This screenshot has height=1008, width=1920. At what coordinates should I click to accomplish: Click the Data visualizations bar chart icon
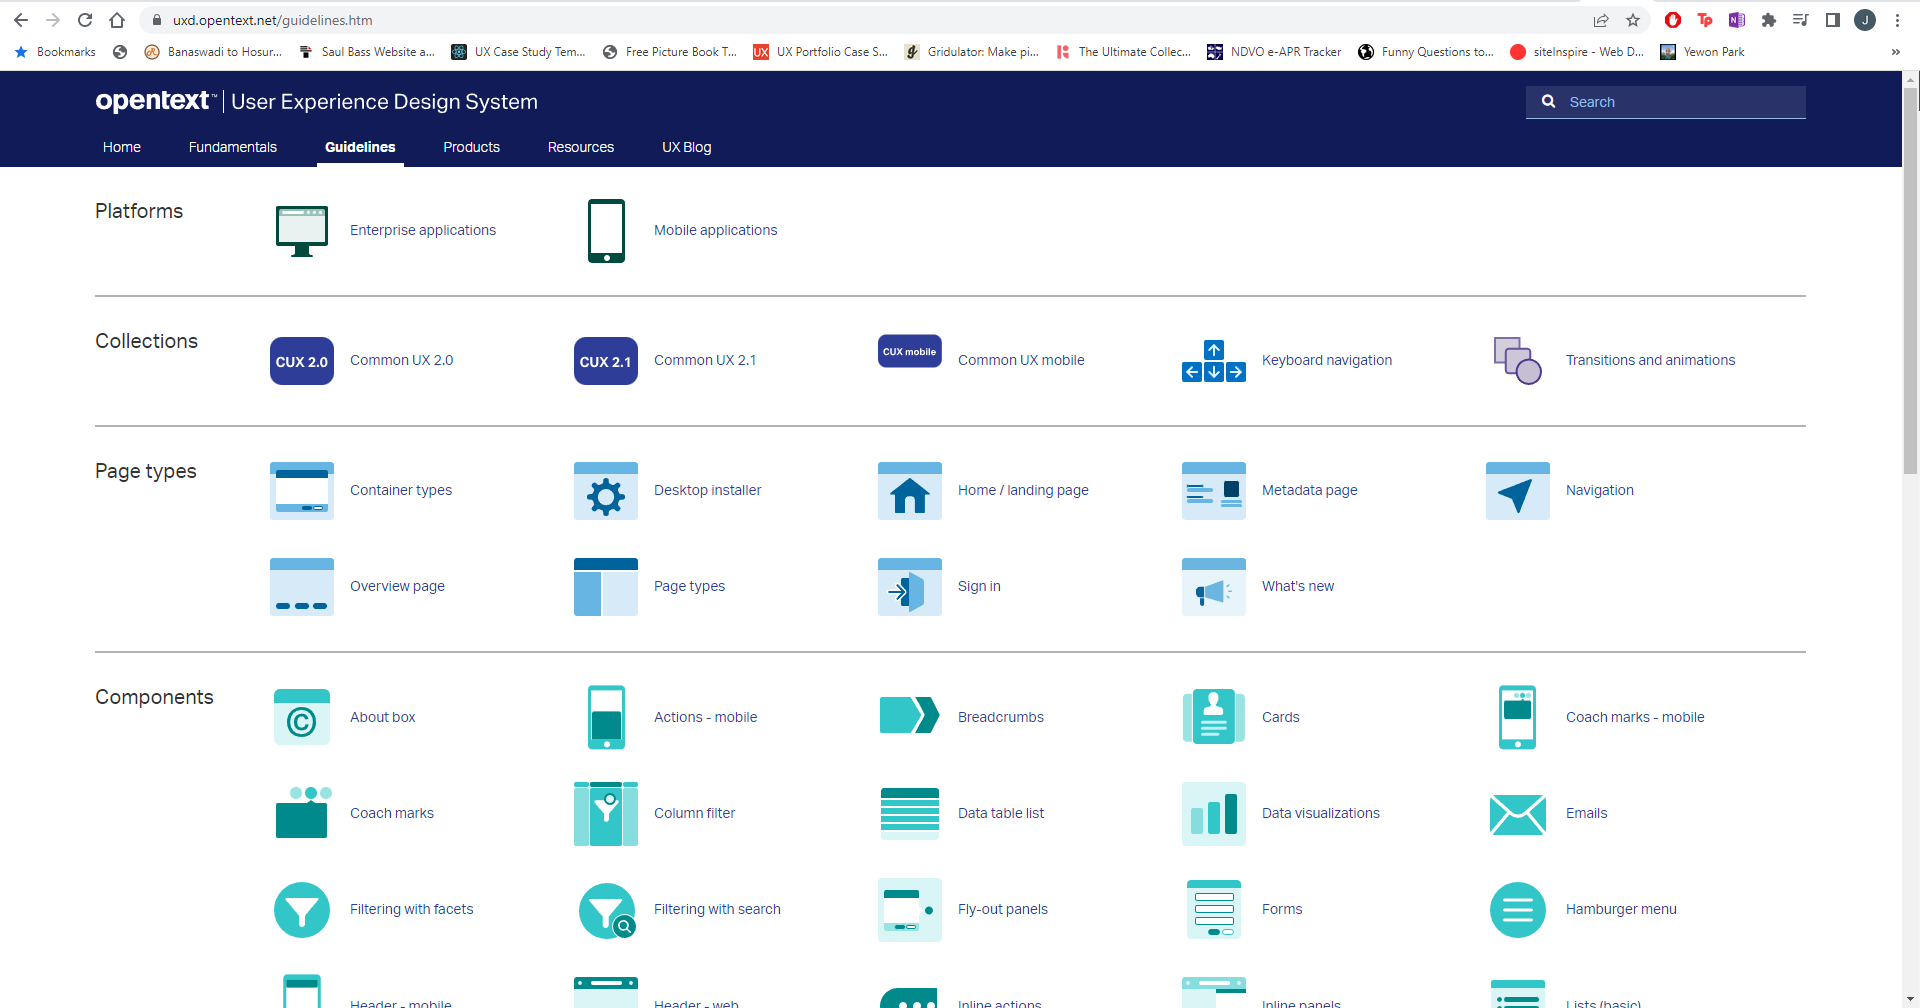pos(1214,813)
